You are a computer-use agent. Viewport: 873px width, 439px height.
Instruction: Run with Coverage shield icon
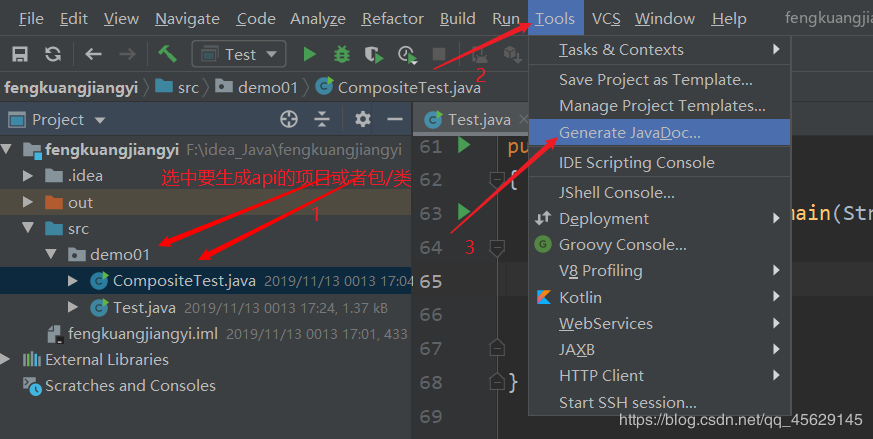[x=374, y=55]
